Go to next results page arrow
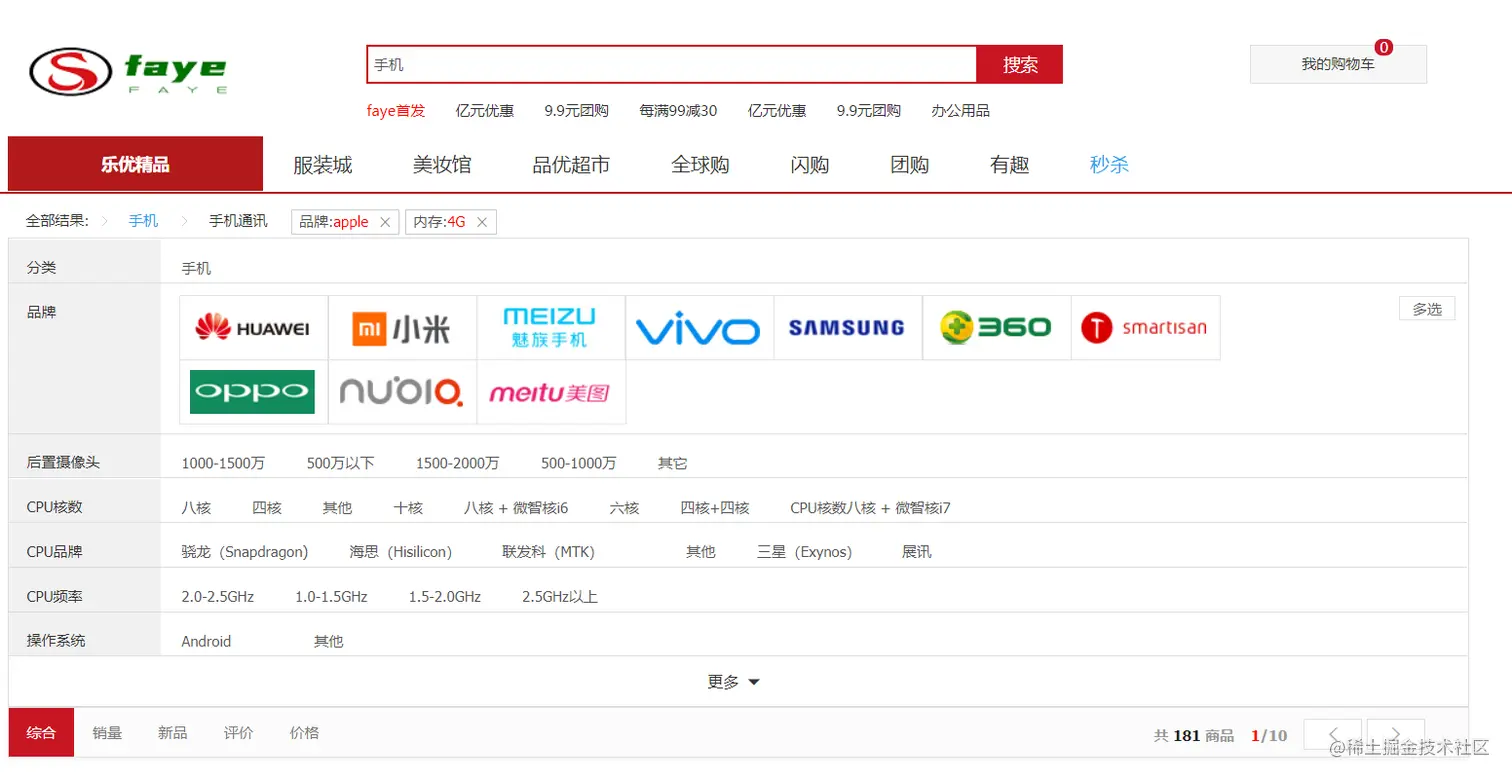 (1396, 735)
